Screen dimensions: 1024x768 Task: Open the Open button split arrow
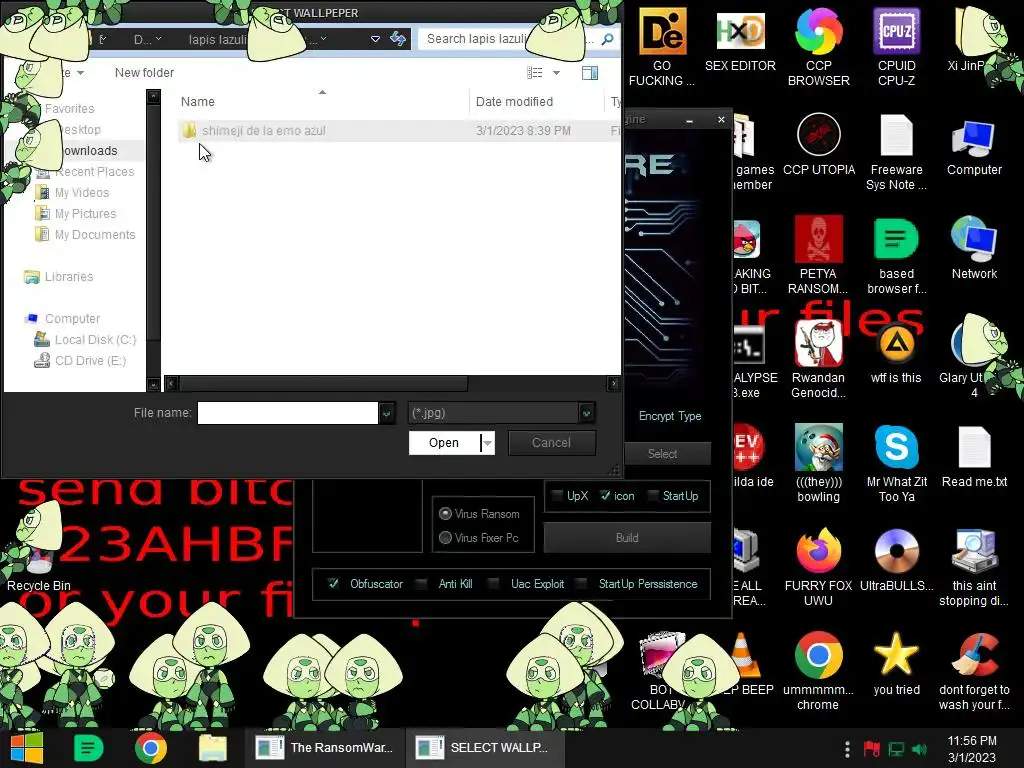click(x=487, y=443)
